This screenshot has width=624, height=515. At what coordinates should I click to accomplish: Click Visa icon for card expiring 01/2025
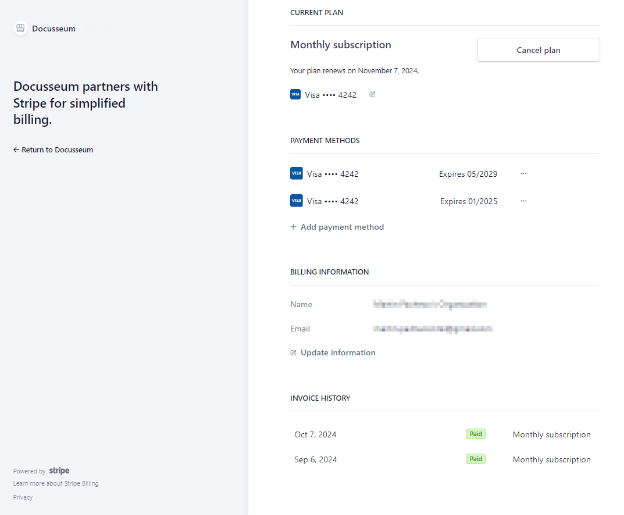click(296, 201)
